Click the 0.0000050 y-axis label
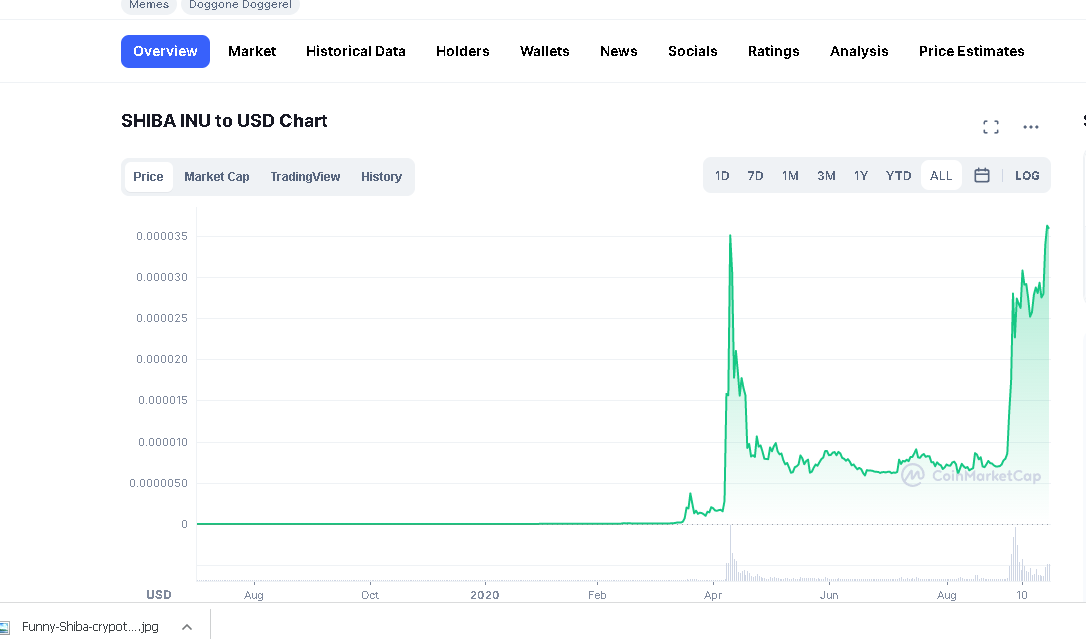The image size is (1086, 639). click(x=159, y=483)
